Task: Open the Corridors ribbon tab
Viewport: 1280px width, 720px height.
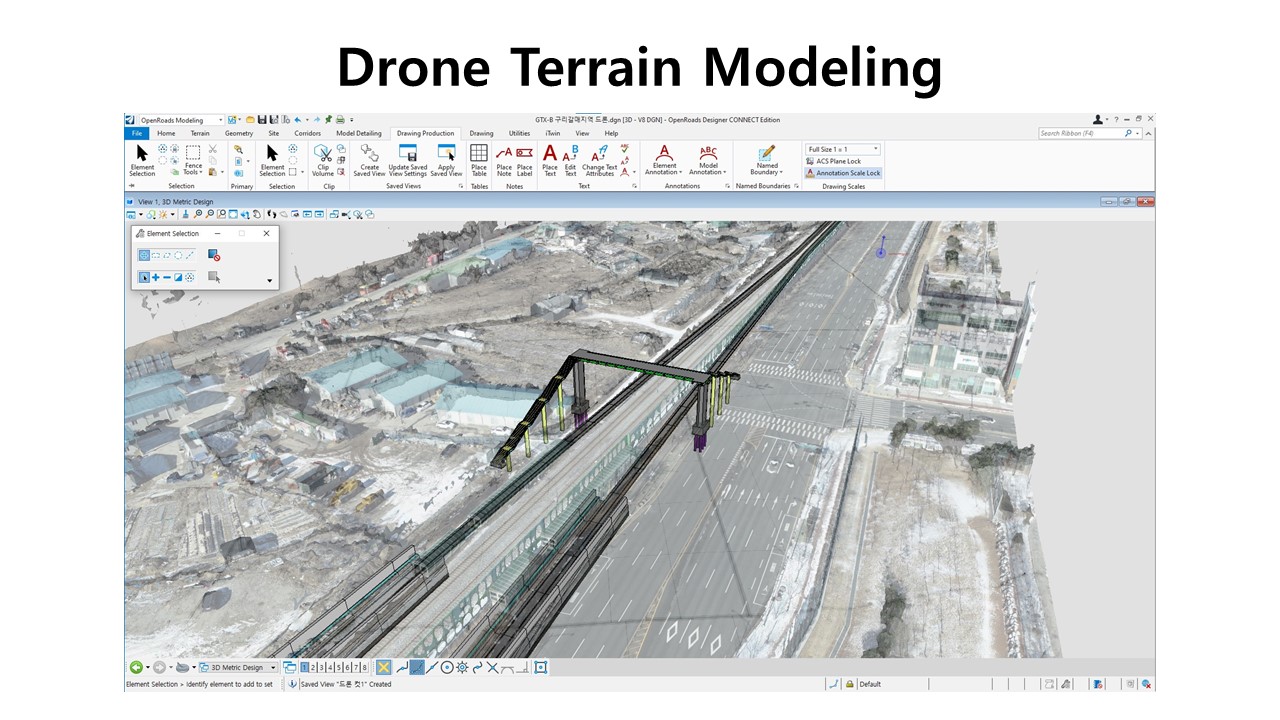Action: pyautogui.click(x=307, y=133)
